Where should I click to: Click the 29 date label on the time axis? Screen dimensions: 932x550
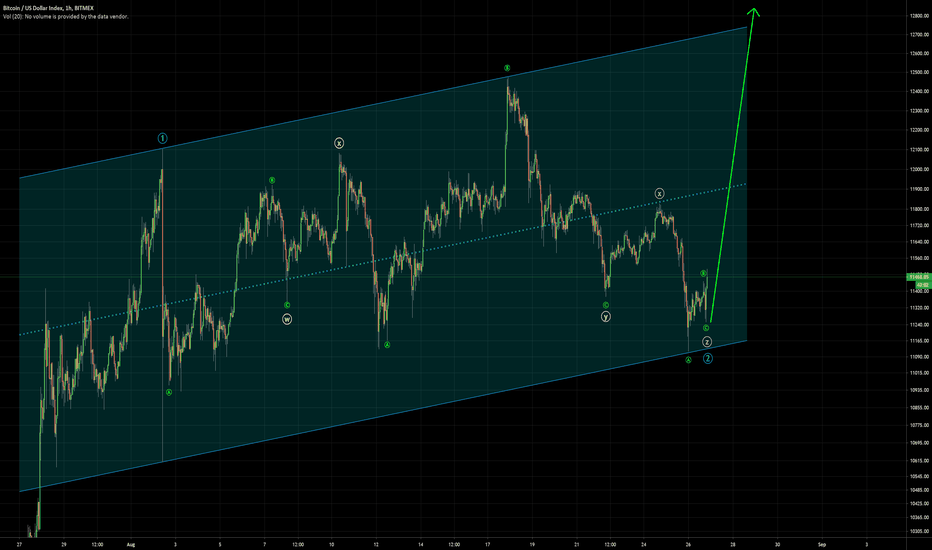point(64,544)
